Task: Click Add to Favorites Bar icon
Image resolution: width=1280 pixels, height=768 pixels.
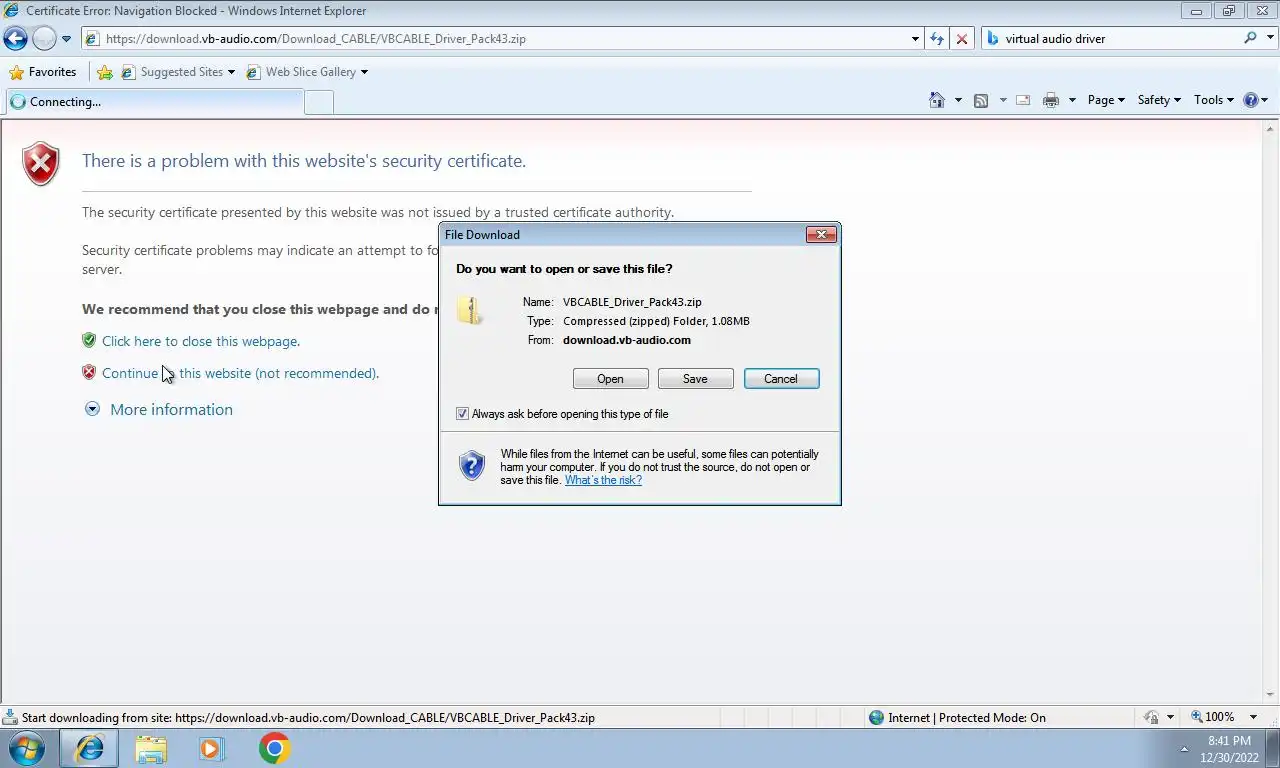Action: coord(105,72)
